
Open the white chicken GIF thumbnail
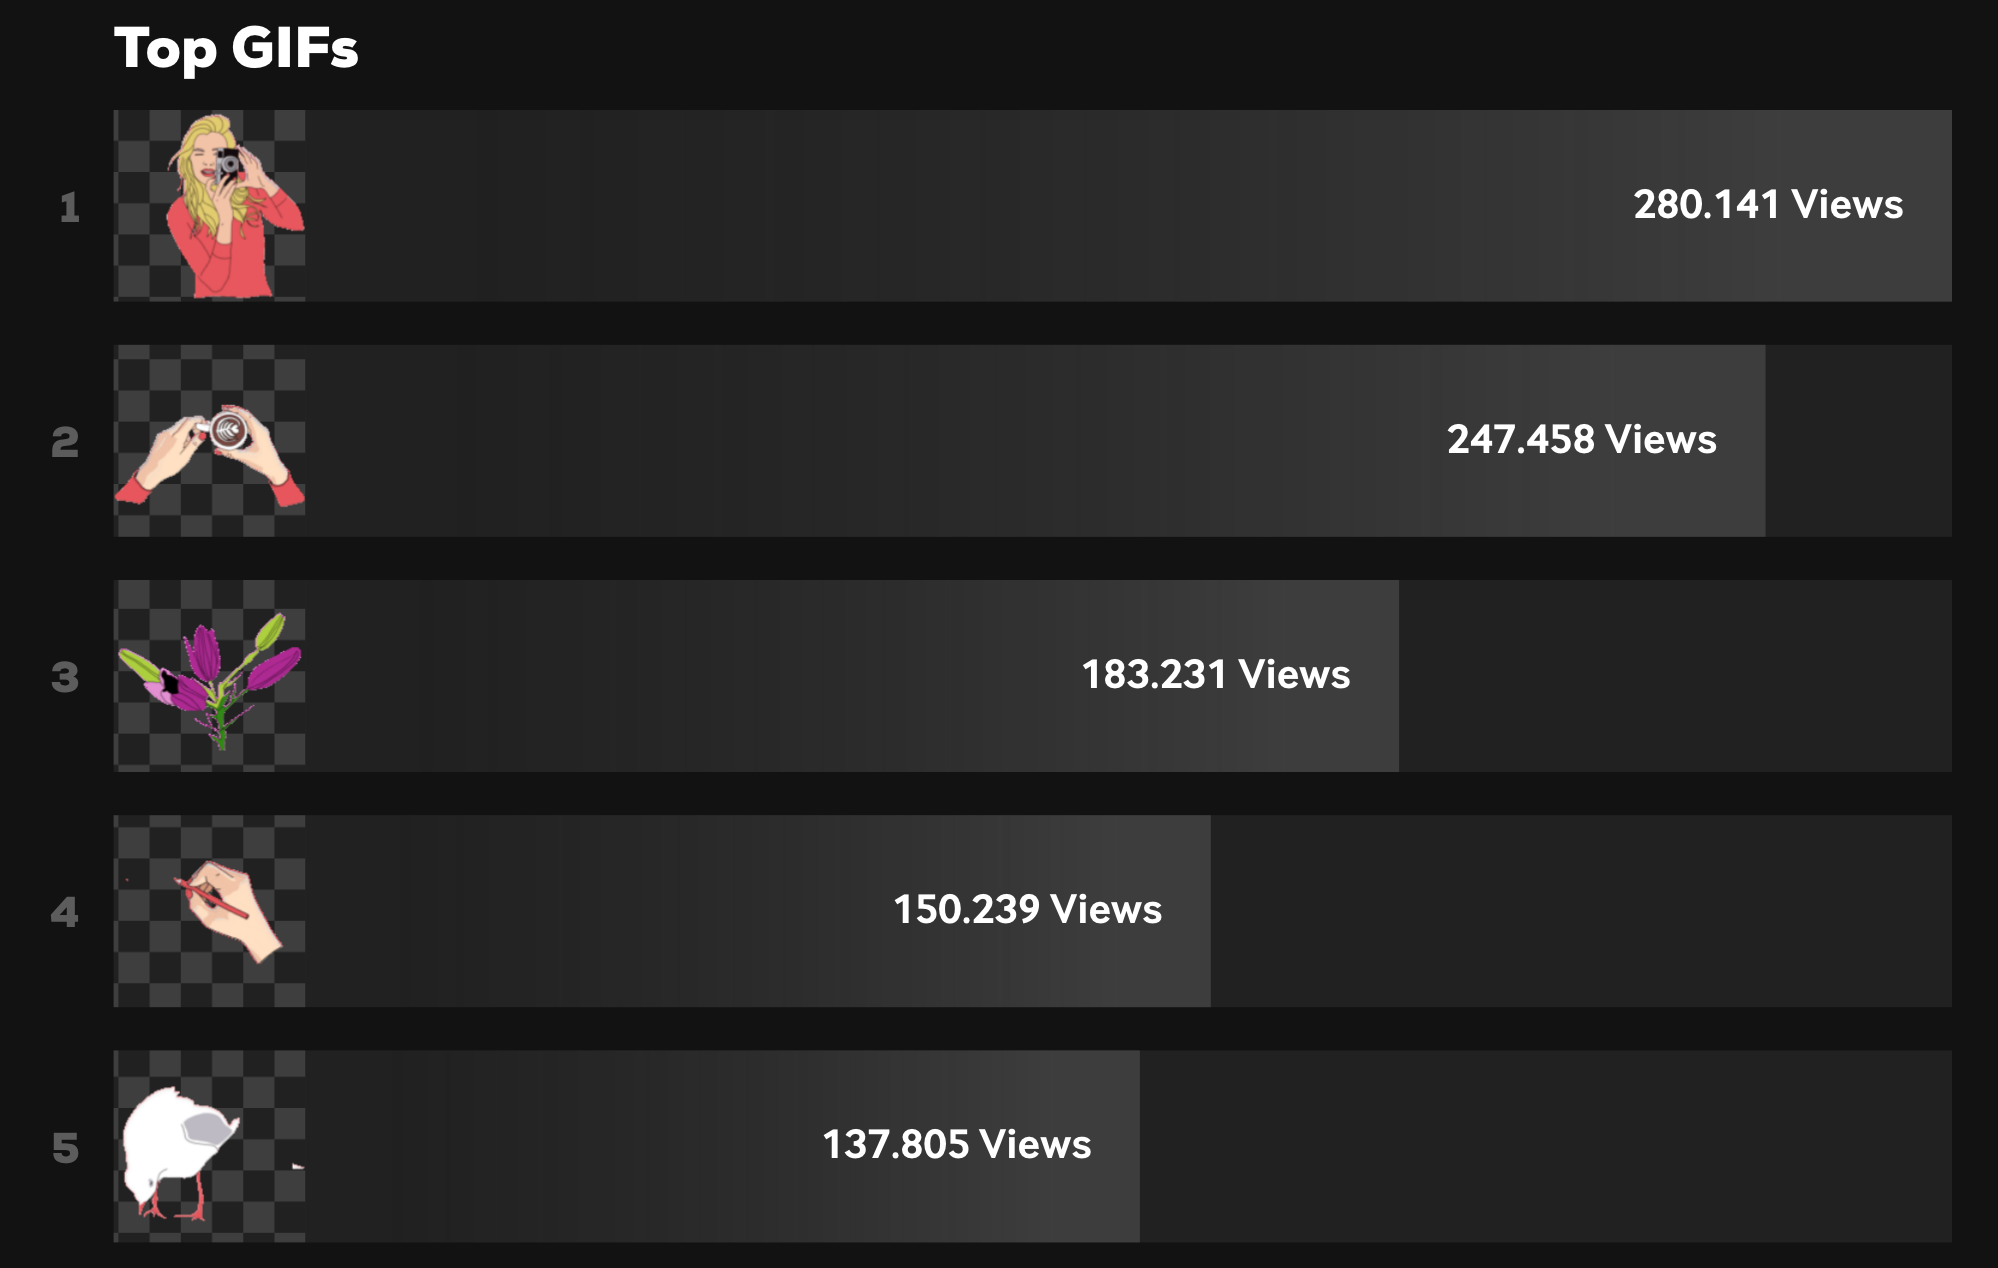pos(210,1146)
